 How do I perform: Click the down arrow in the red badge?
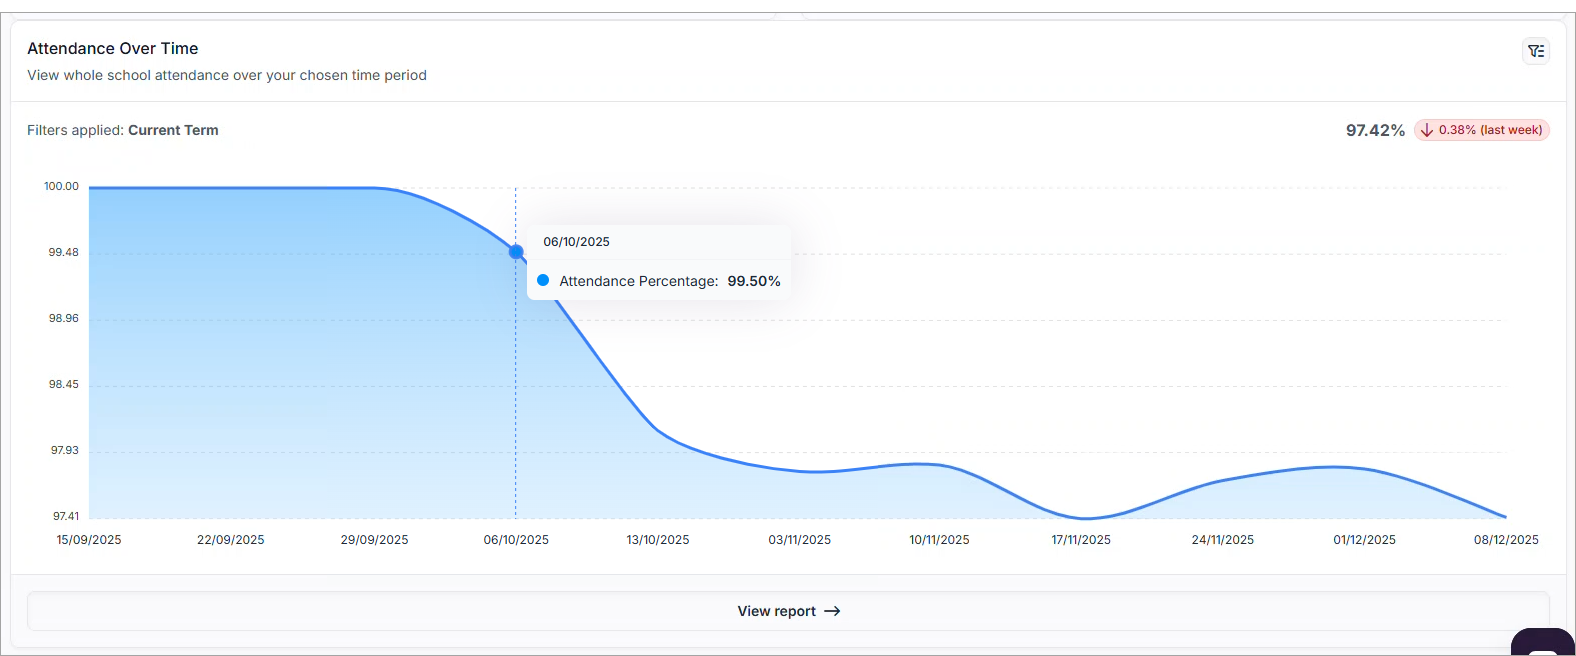1427,131
